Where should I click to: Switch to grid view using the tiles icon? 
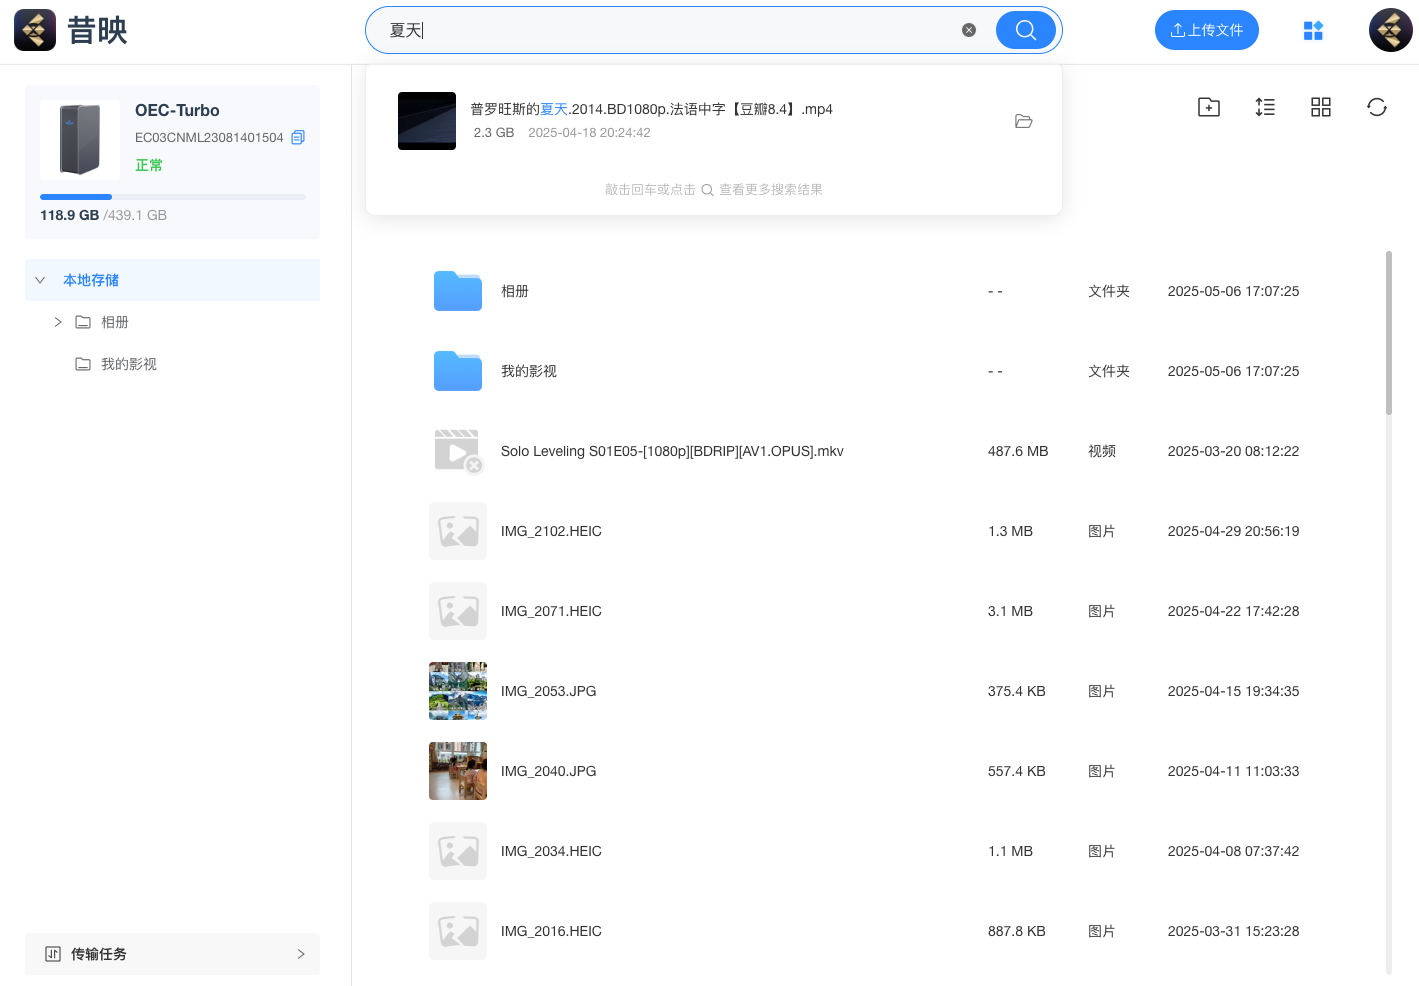coord(1321,107)
